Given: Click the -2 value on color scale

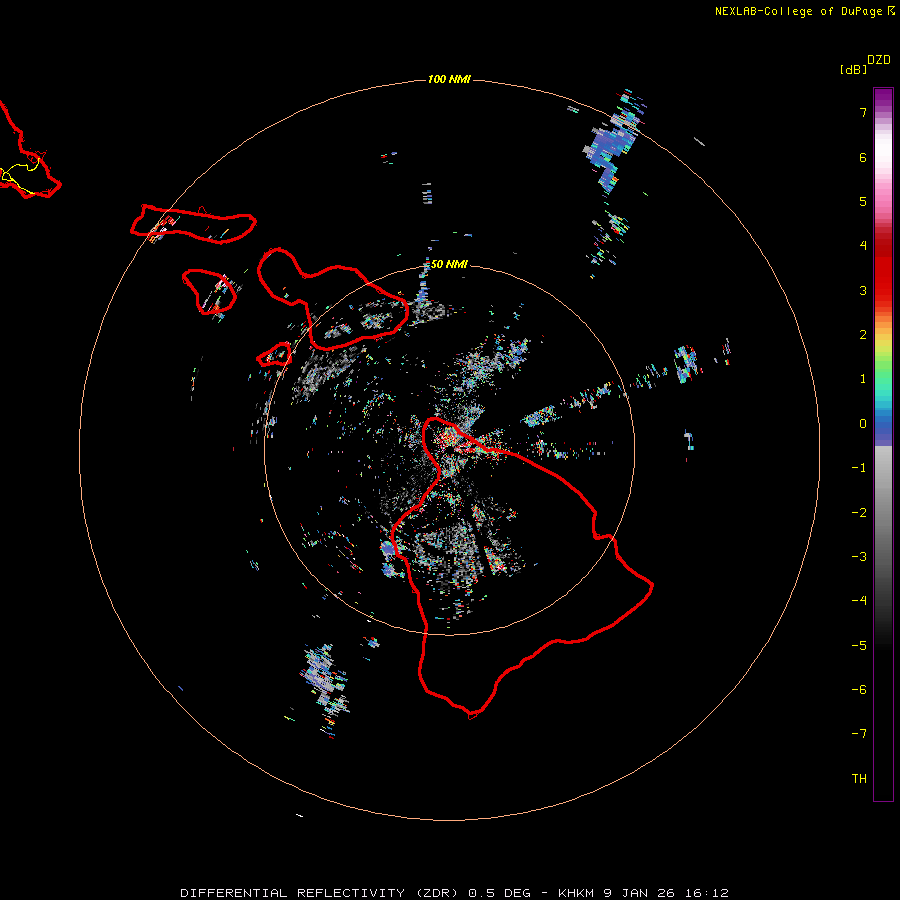Looking at the screenshot, I should 859,513.
